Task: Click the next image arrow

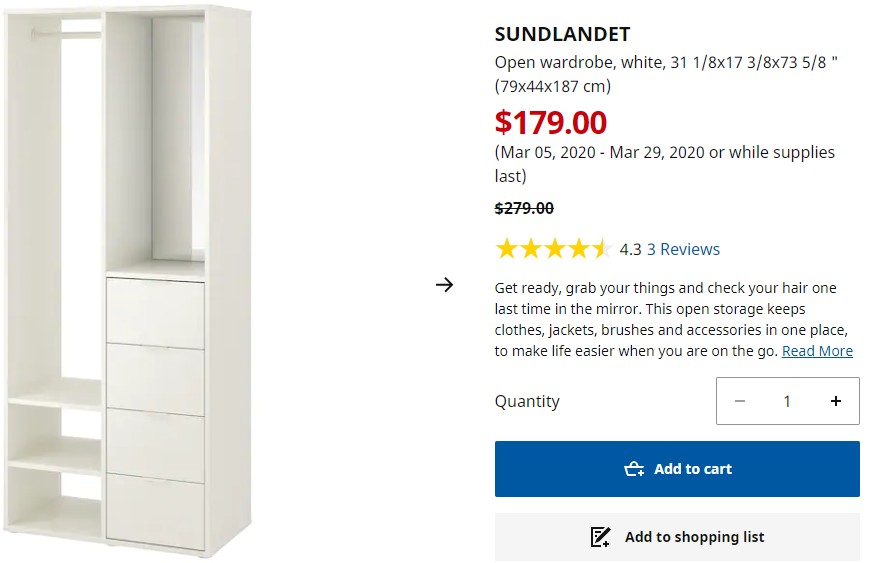Action: pos(445,285)
